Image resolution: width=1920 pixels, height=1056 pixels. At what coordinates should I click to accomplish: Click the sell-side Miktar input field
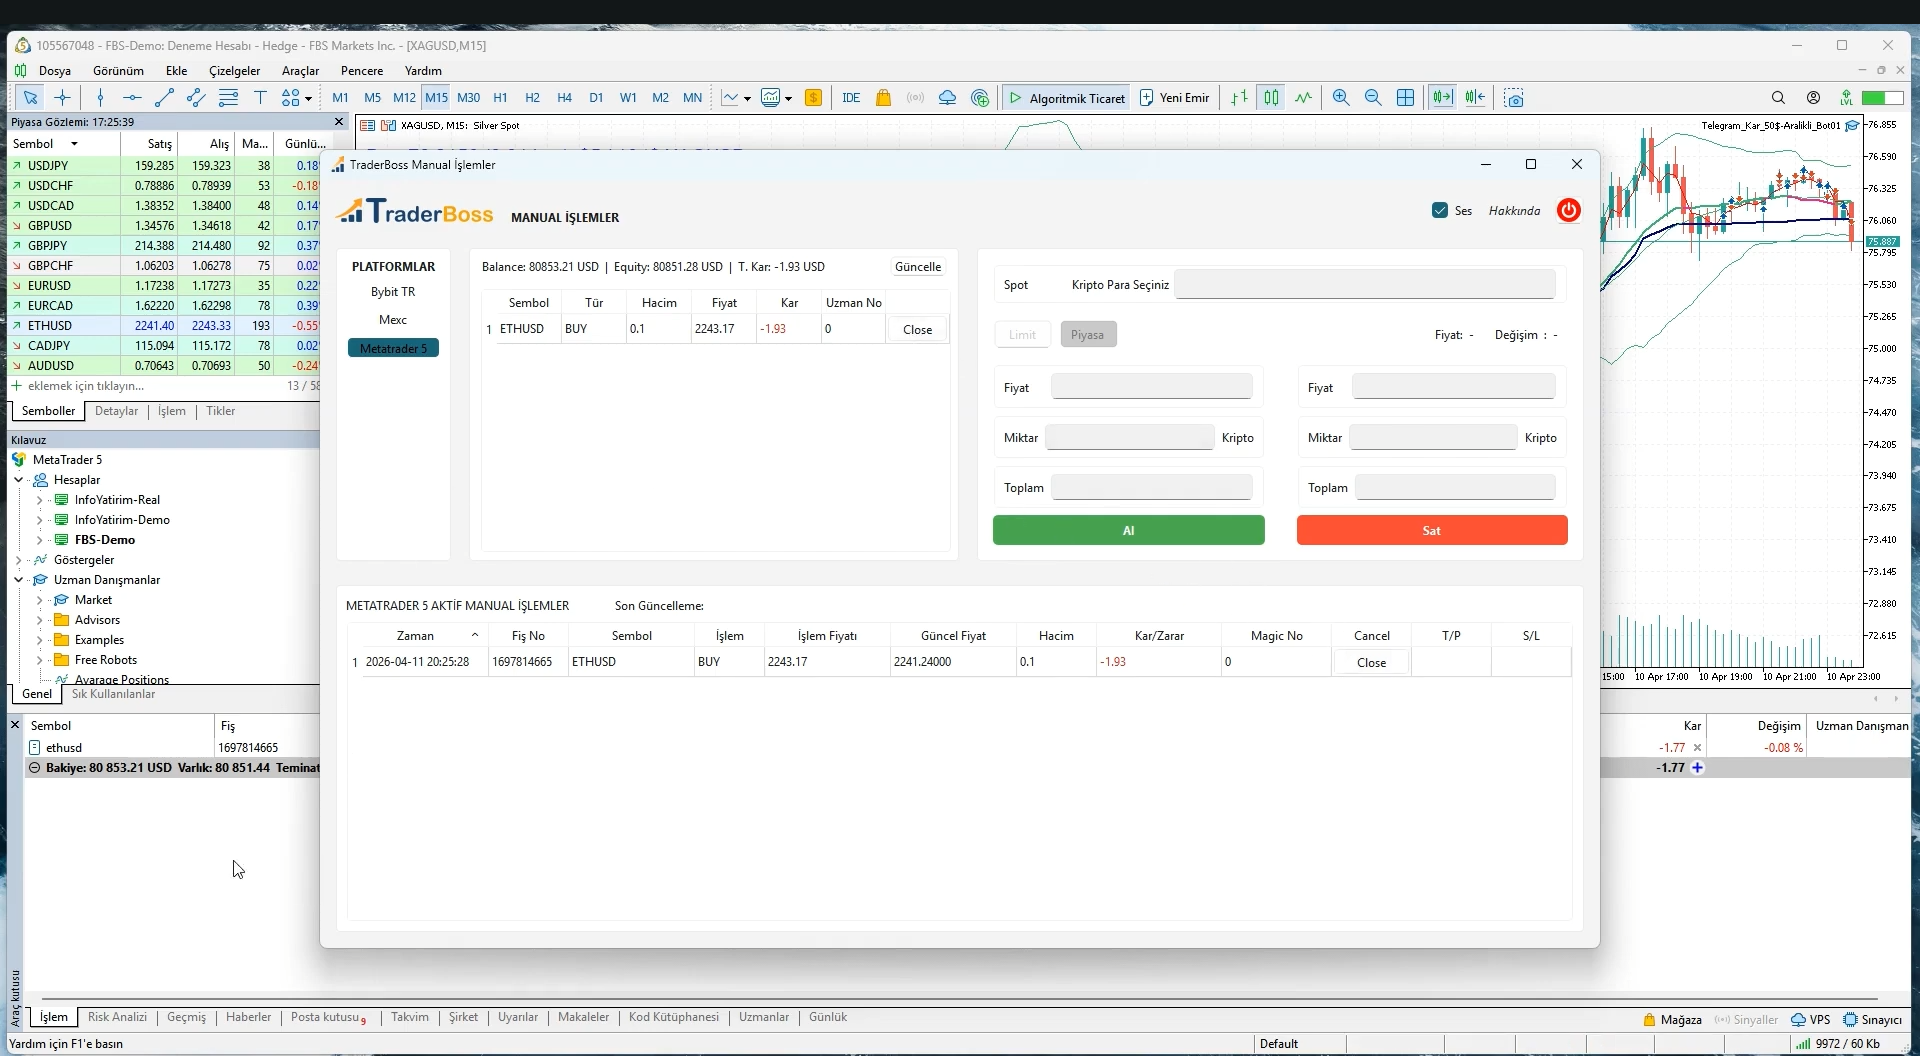click(1433, 437)
